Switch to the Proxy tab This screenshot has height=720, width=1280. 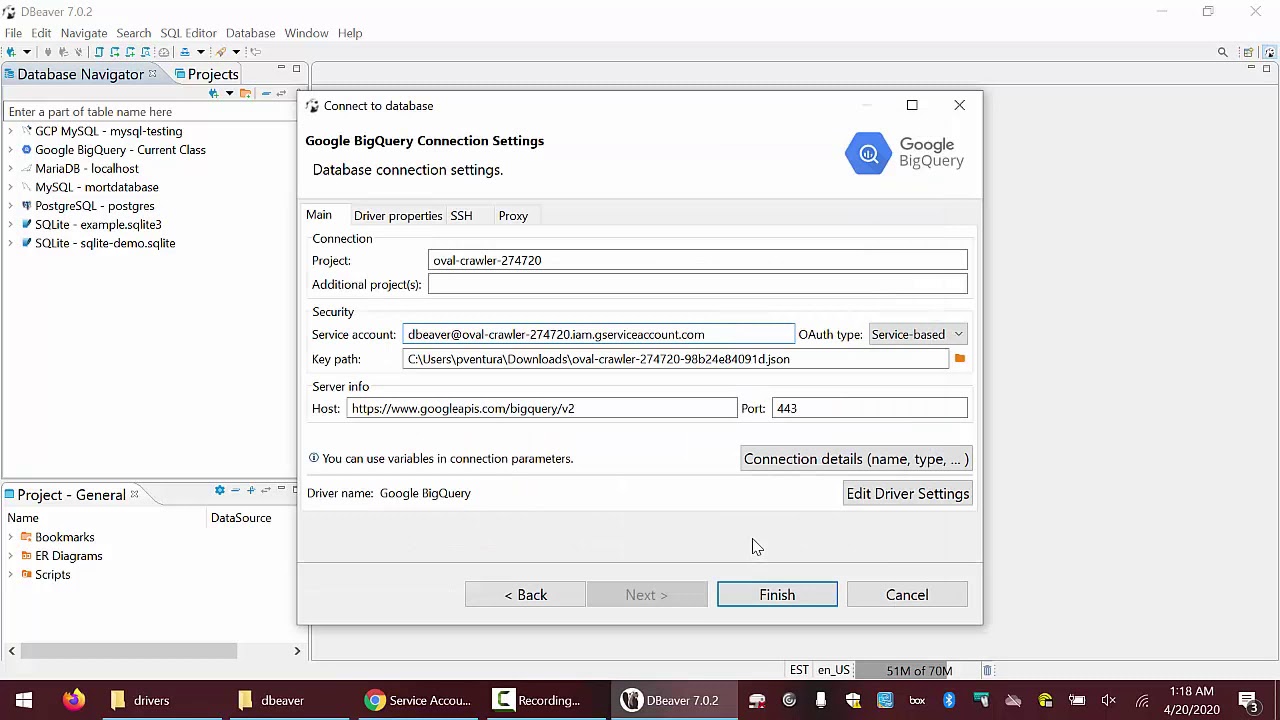point(513,216)
